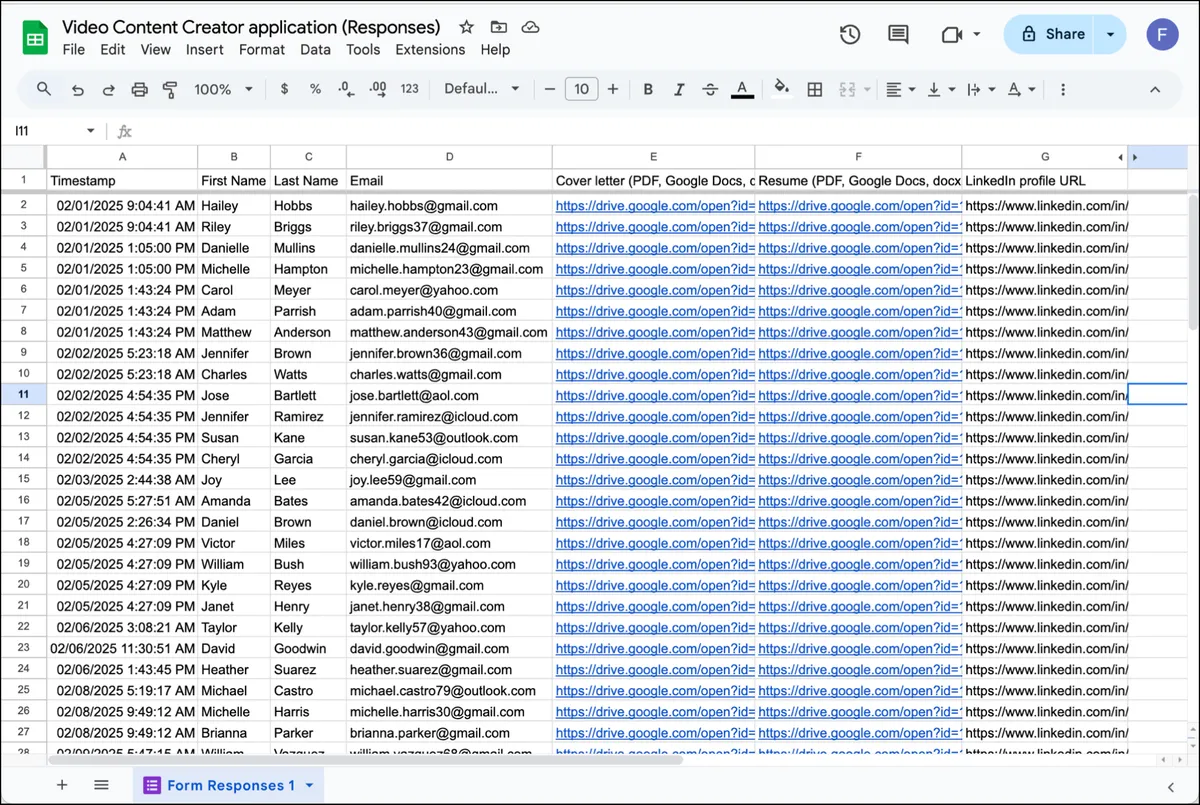Image resolution: width=1200 pixels, height=805 pixels.
Task: Open the account avatar F
Action: pos(1162,34)
